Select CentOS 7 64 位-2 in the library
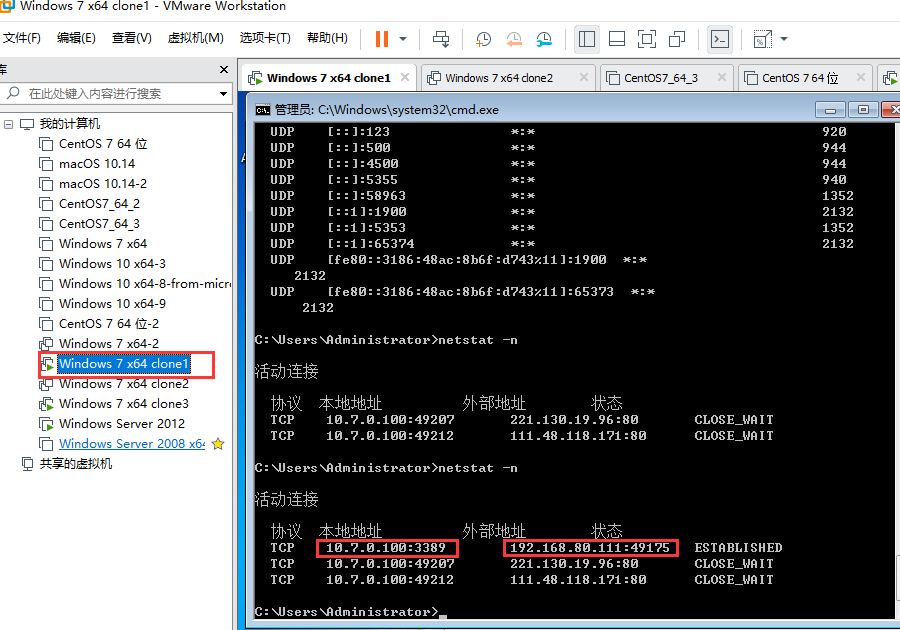 108,324
